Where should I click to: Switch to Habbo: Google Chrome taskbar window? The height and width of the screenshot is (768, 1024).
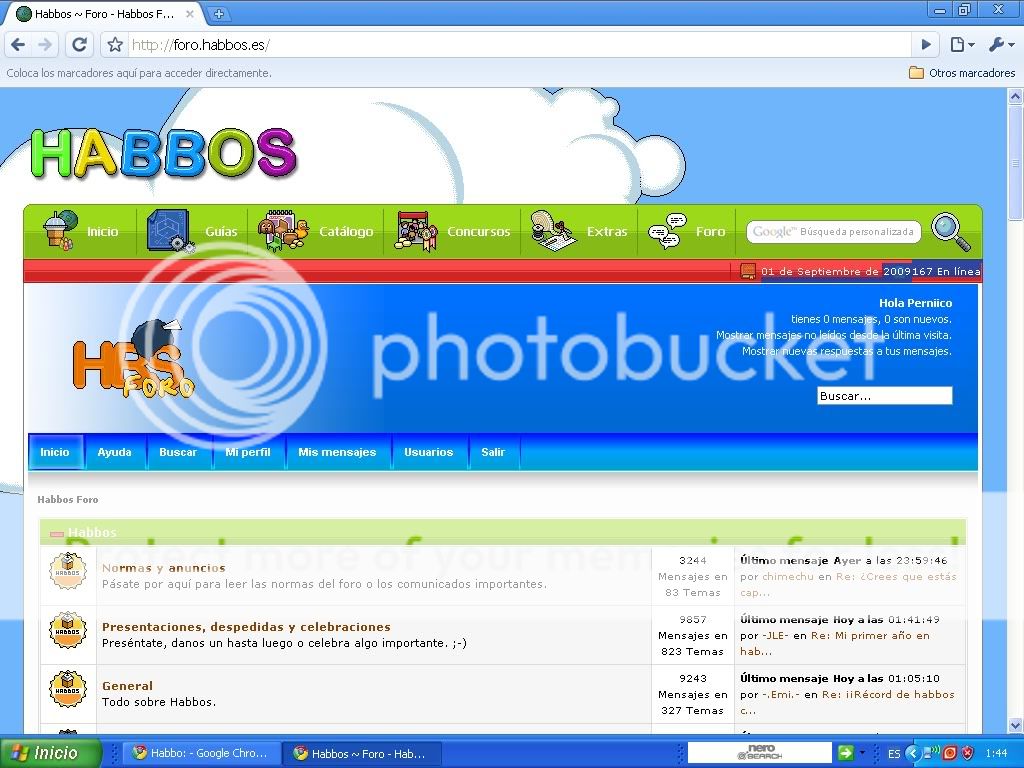(x=200, y=754)
